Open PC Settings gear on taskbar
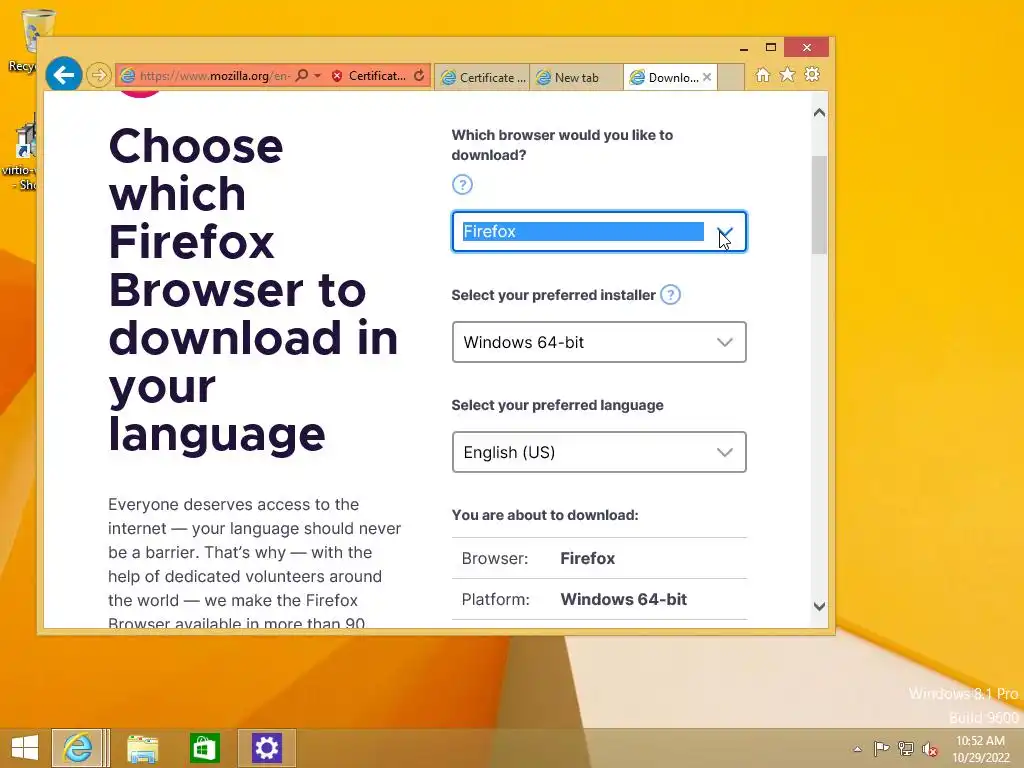Viewport: 1024px width, 768px height. click(x=266, y=748)
